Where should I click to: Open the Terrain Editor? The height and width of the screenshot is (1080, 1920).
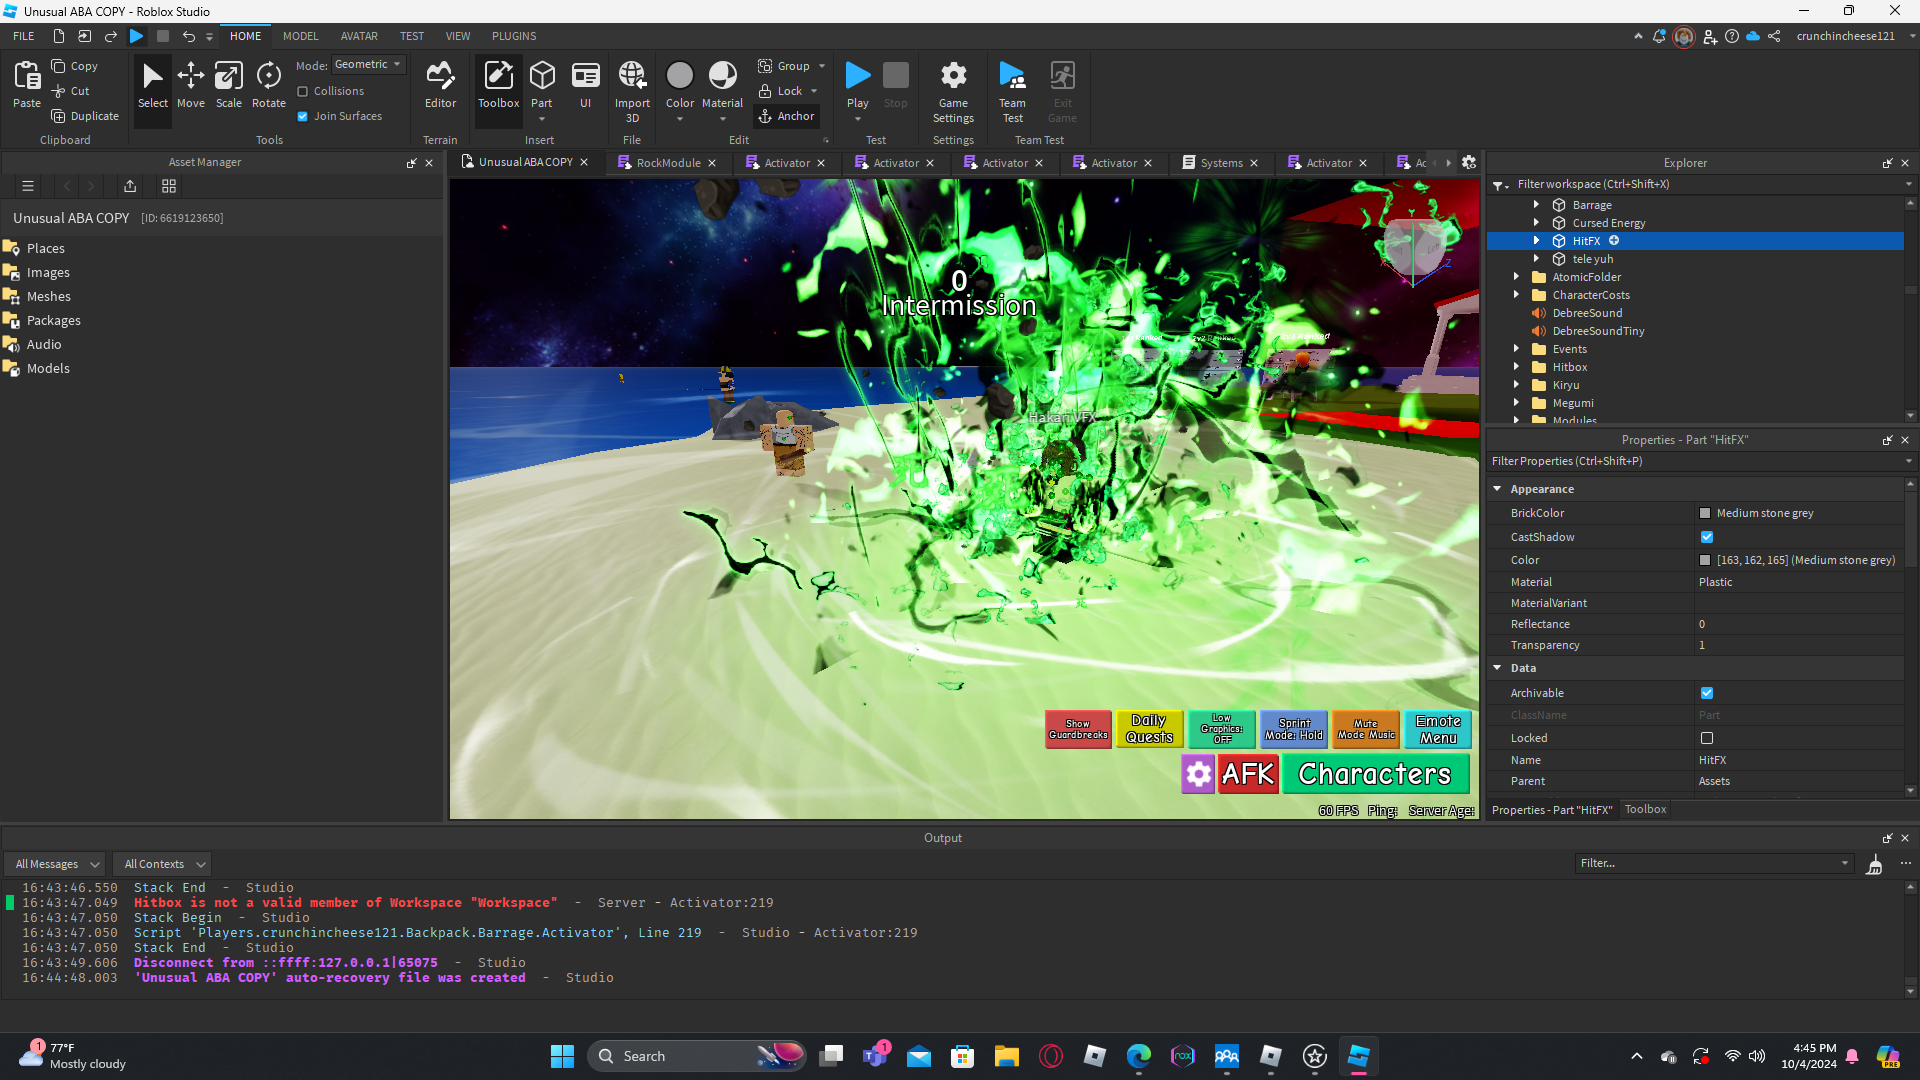[440, 85]
